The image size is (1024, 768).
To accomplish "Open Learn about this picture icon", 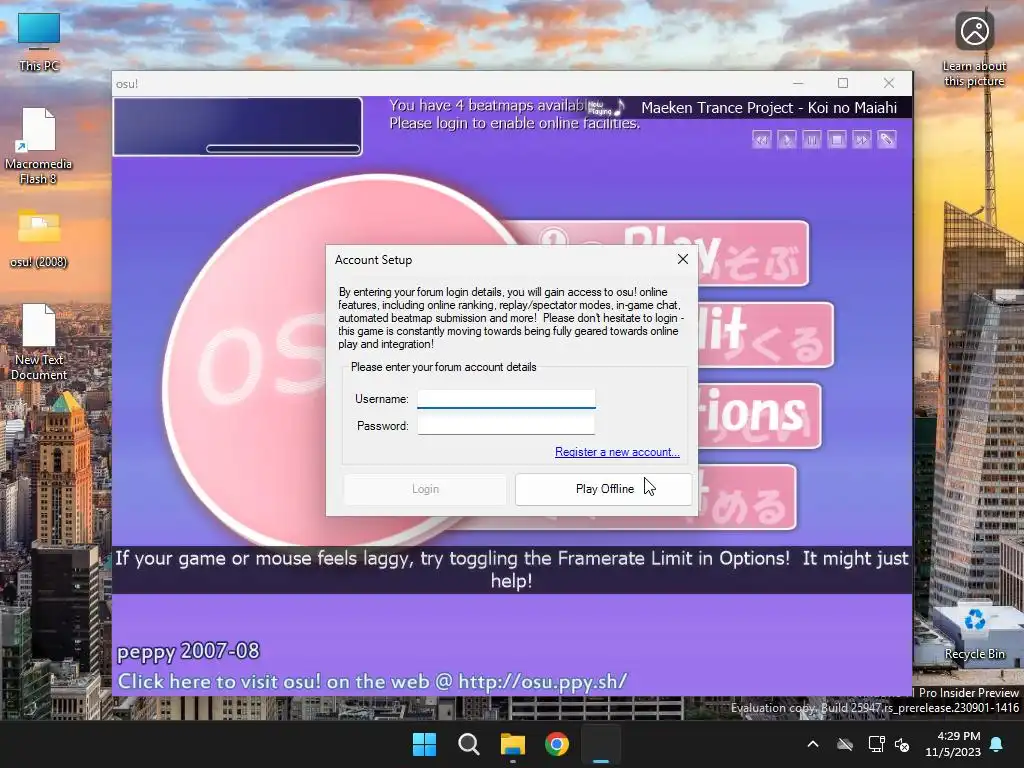I will pos(974,48).
